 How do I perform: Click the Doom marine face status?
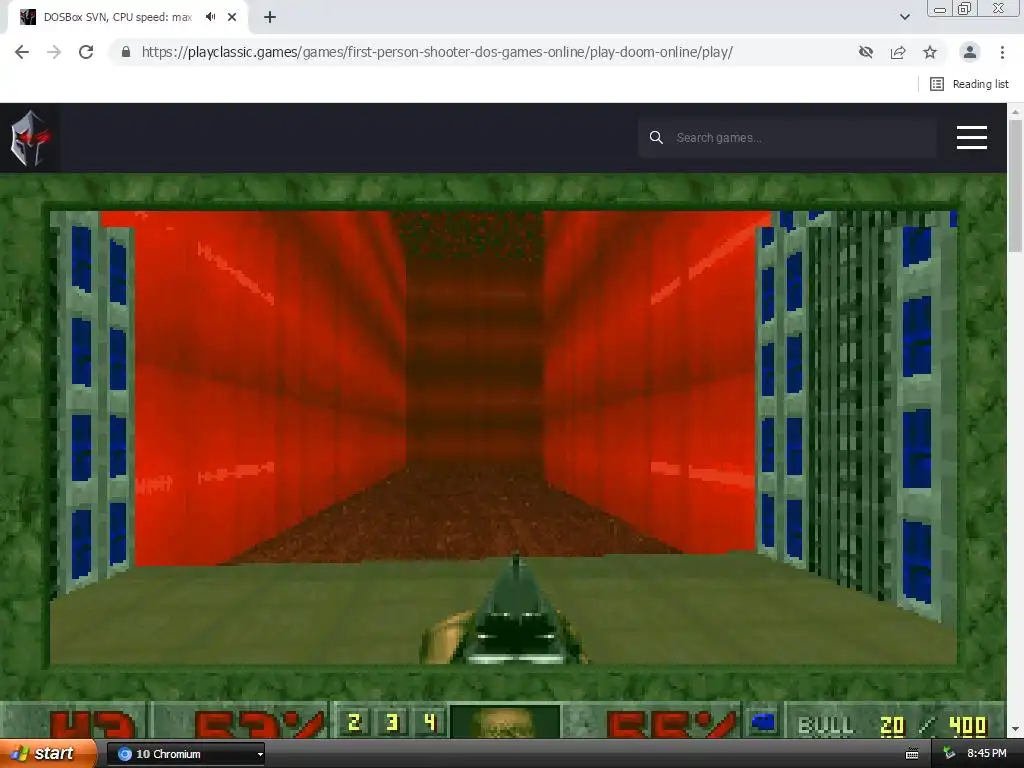(x=505, y=722)
